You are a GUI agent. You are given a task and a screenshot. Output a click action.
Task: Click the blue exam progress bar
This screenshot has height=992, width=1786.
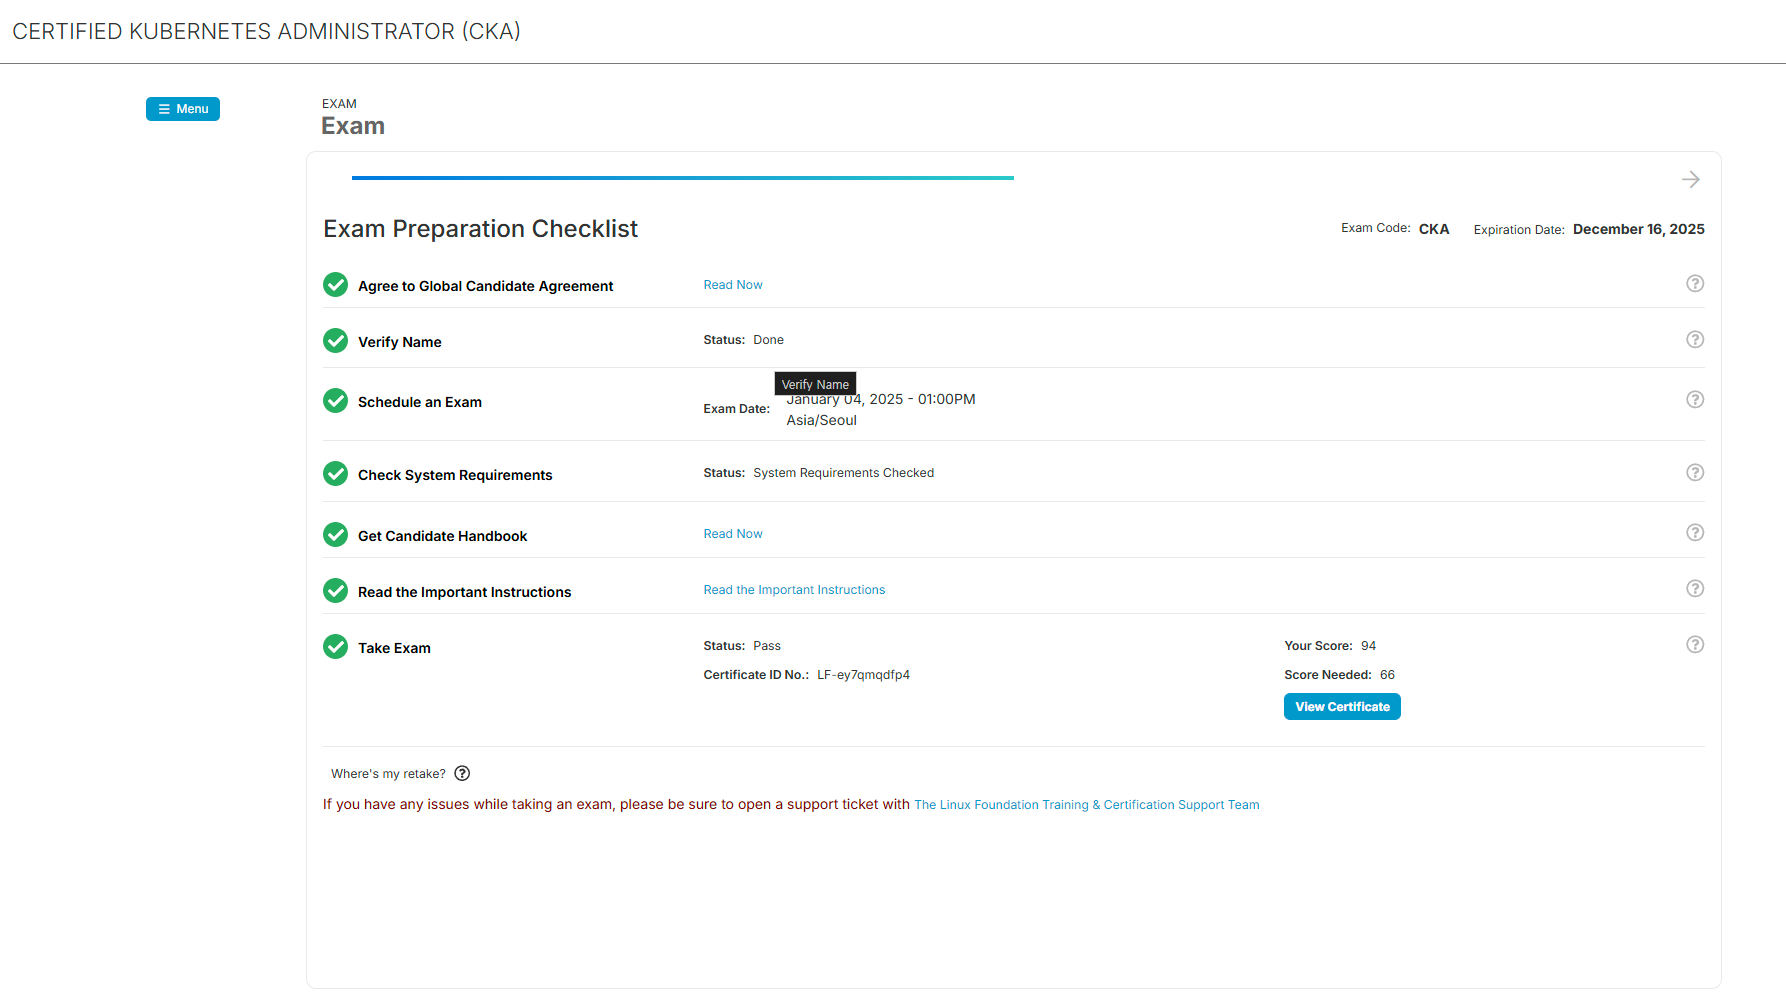click(x=683, y=178)
